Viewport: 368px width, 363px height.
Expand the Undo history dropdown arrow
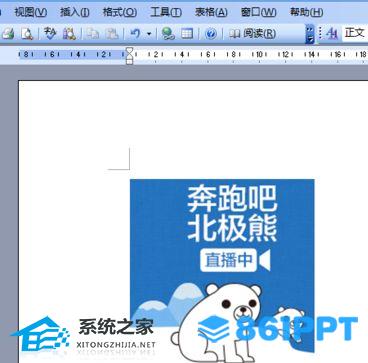pyautogui.click(x=149, y=34)
